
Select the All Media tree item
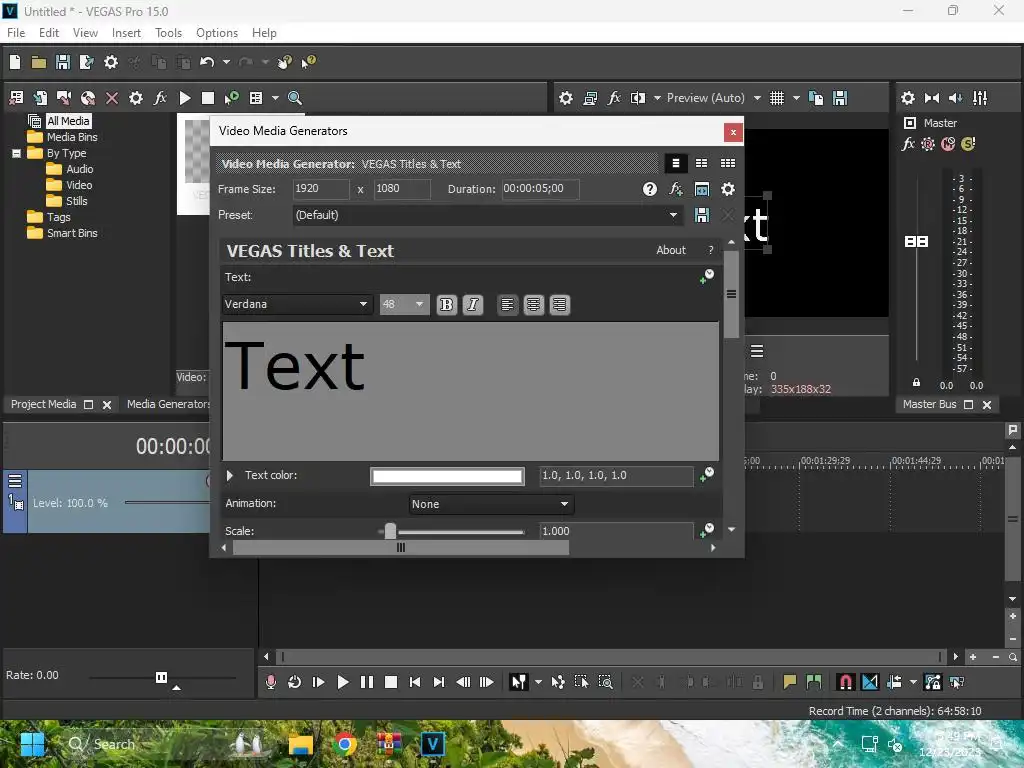click(68, 121)
